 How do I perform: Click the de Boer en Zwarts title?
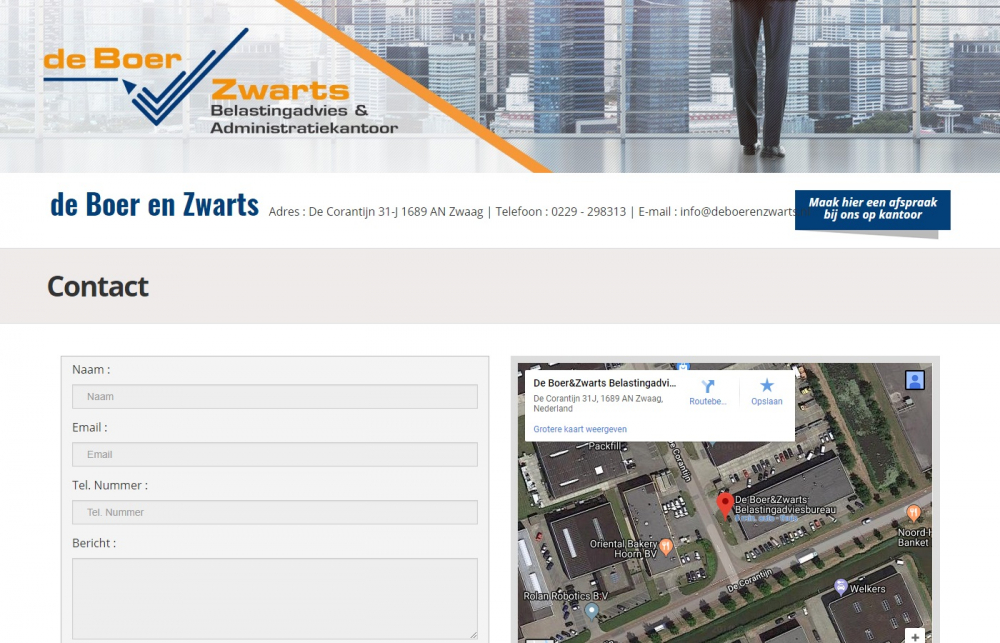pos(154,204)
